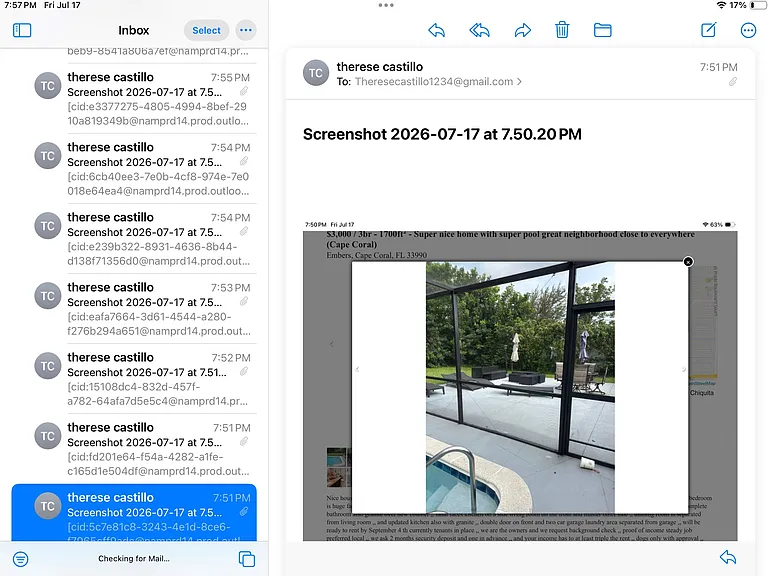768x576 pixels.
Task: Click the 7:51 PM timestamp in message header
Action: (719, 67)
